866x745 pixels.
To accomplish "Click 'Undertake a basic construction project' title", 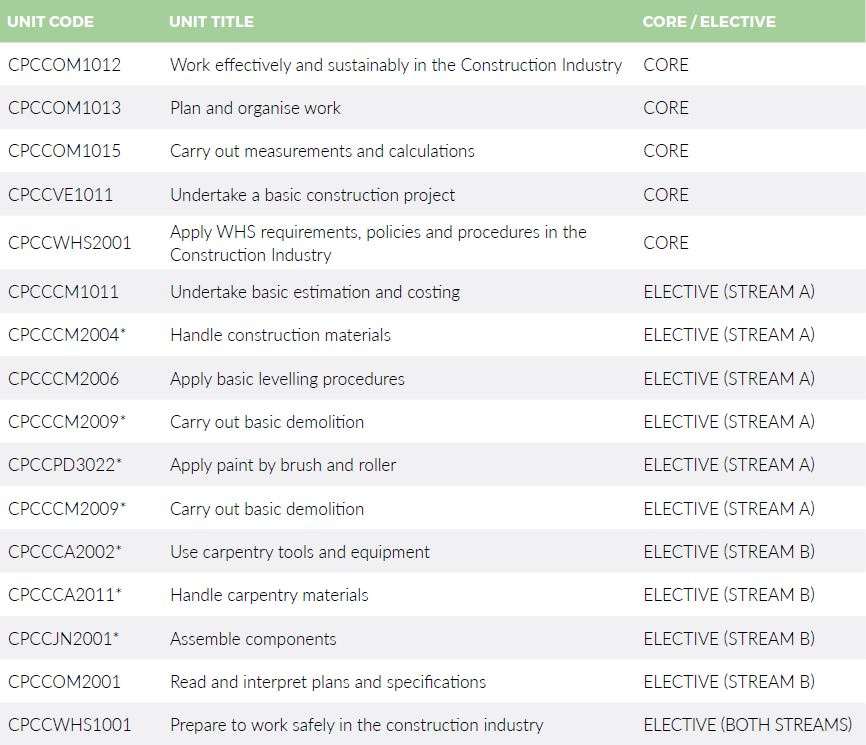I will pos(312,195).
